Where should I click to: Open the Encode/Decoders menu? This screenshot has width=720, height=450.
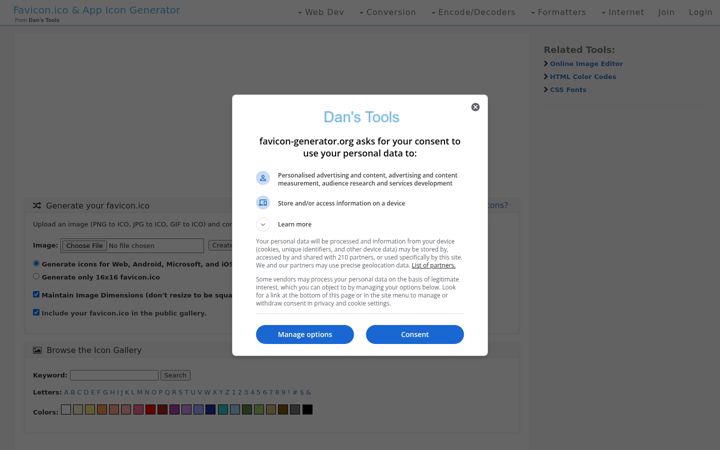click(x=473, y=12)
